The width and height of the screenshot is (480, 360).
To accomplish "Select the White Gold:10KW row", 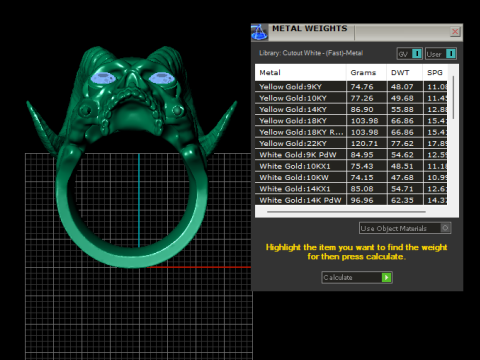I will point(351,177).
